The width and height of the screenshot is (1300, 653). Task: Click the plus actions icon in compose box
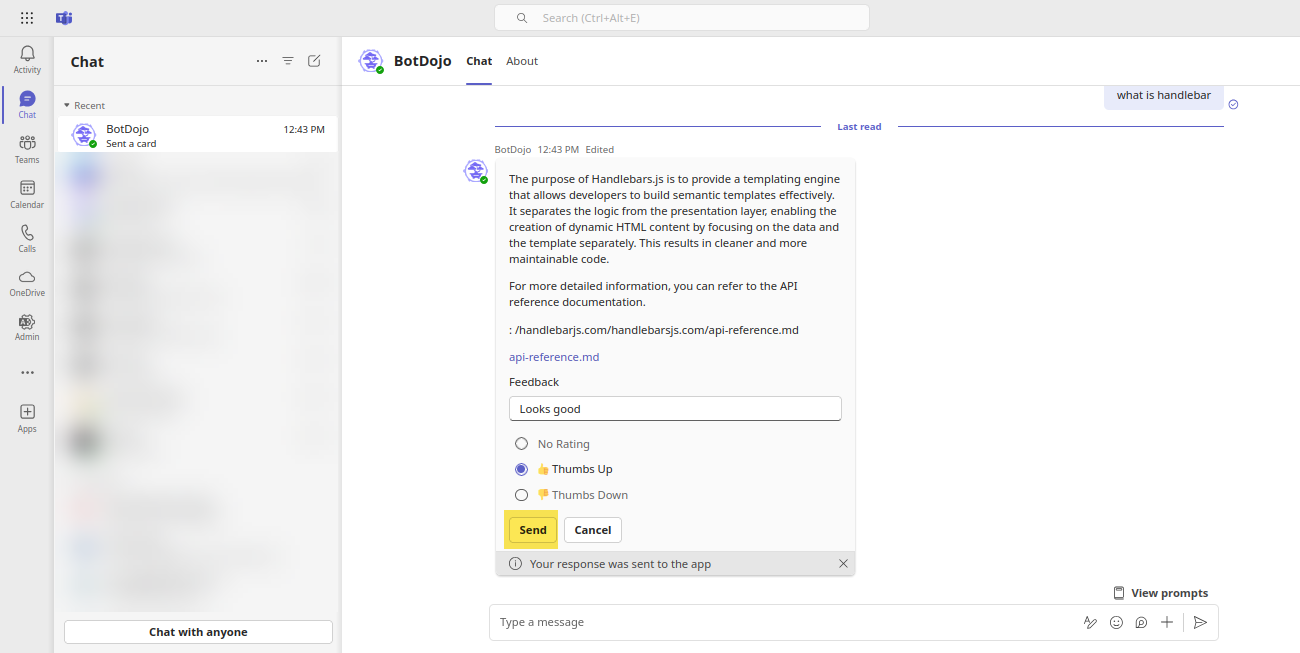pyautogui.click(x=1167, y=622)
